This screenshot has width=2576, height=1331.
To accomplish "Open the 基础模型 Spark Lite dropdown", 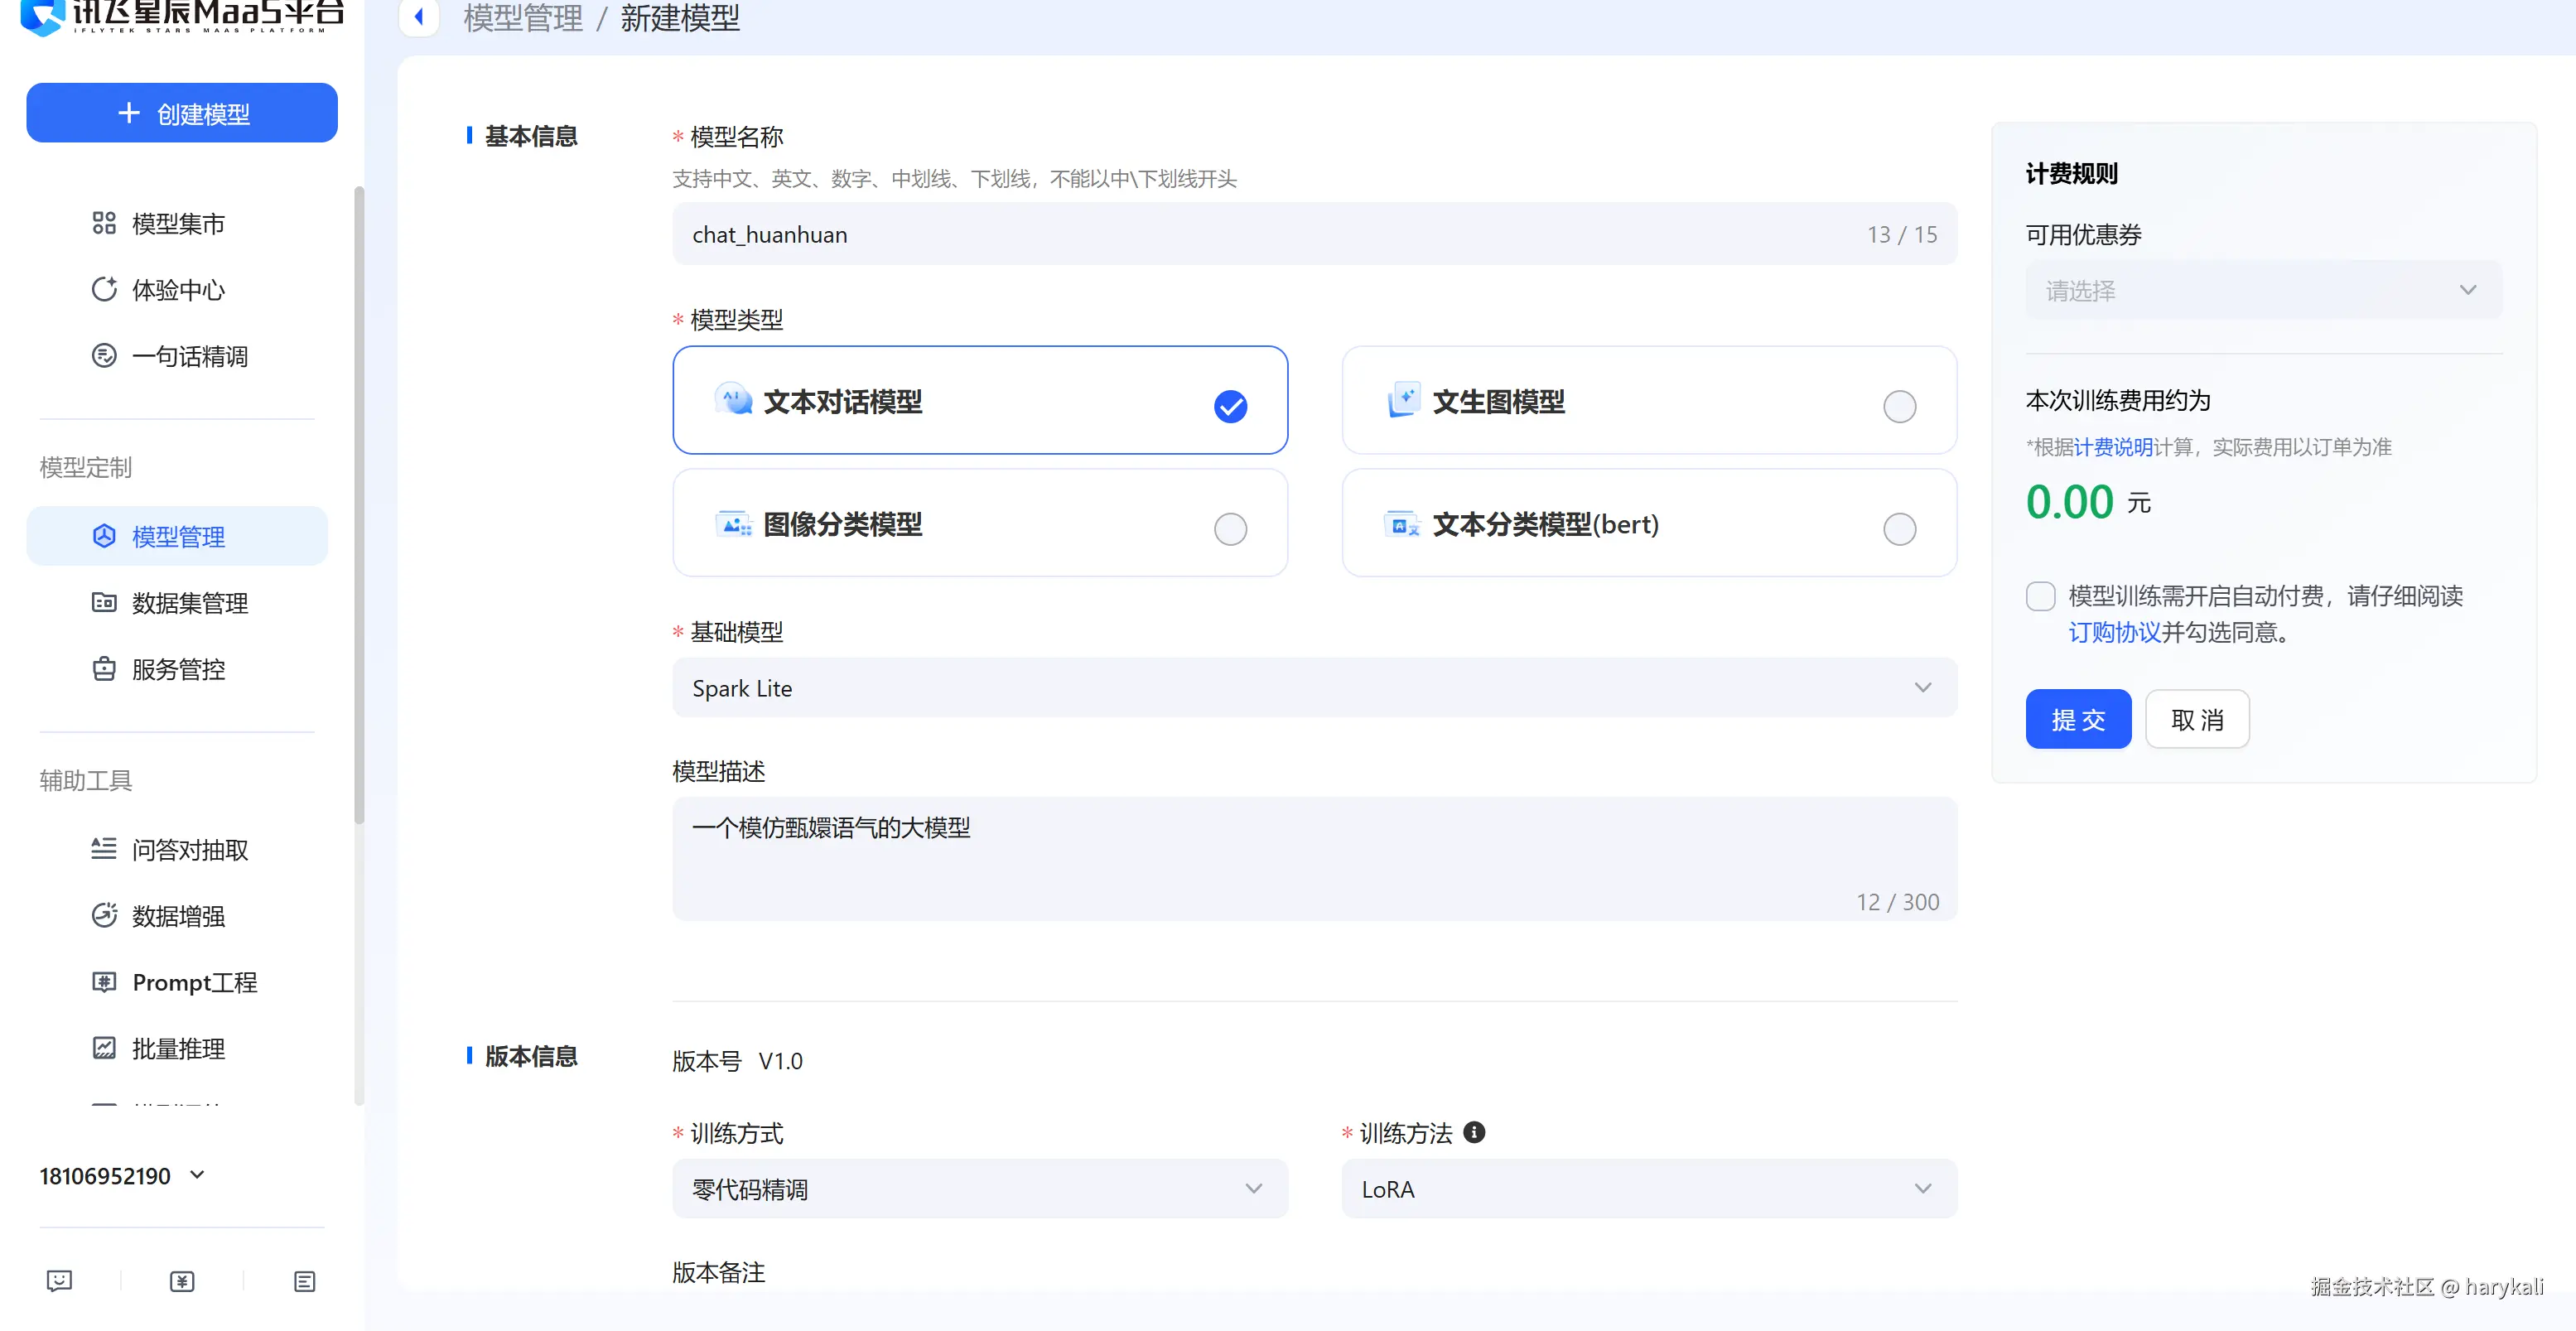I will [1314, 687].
